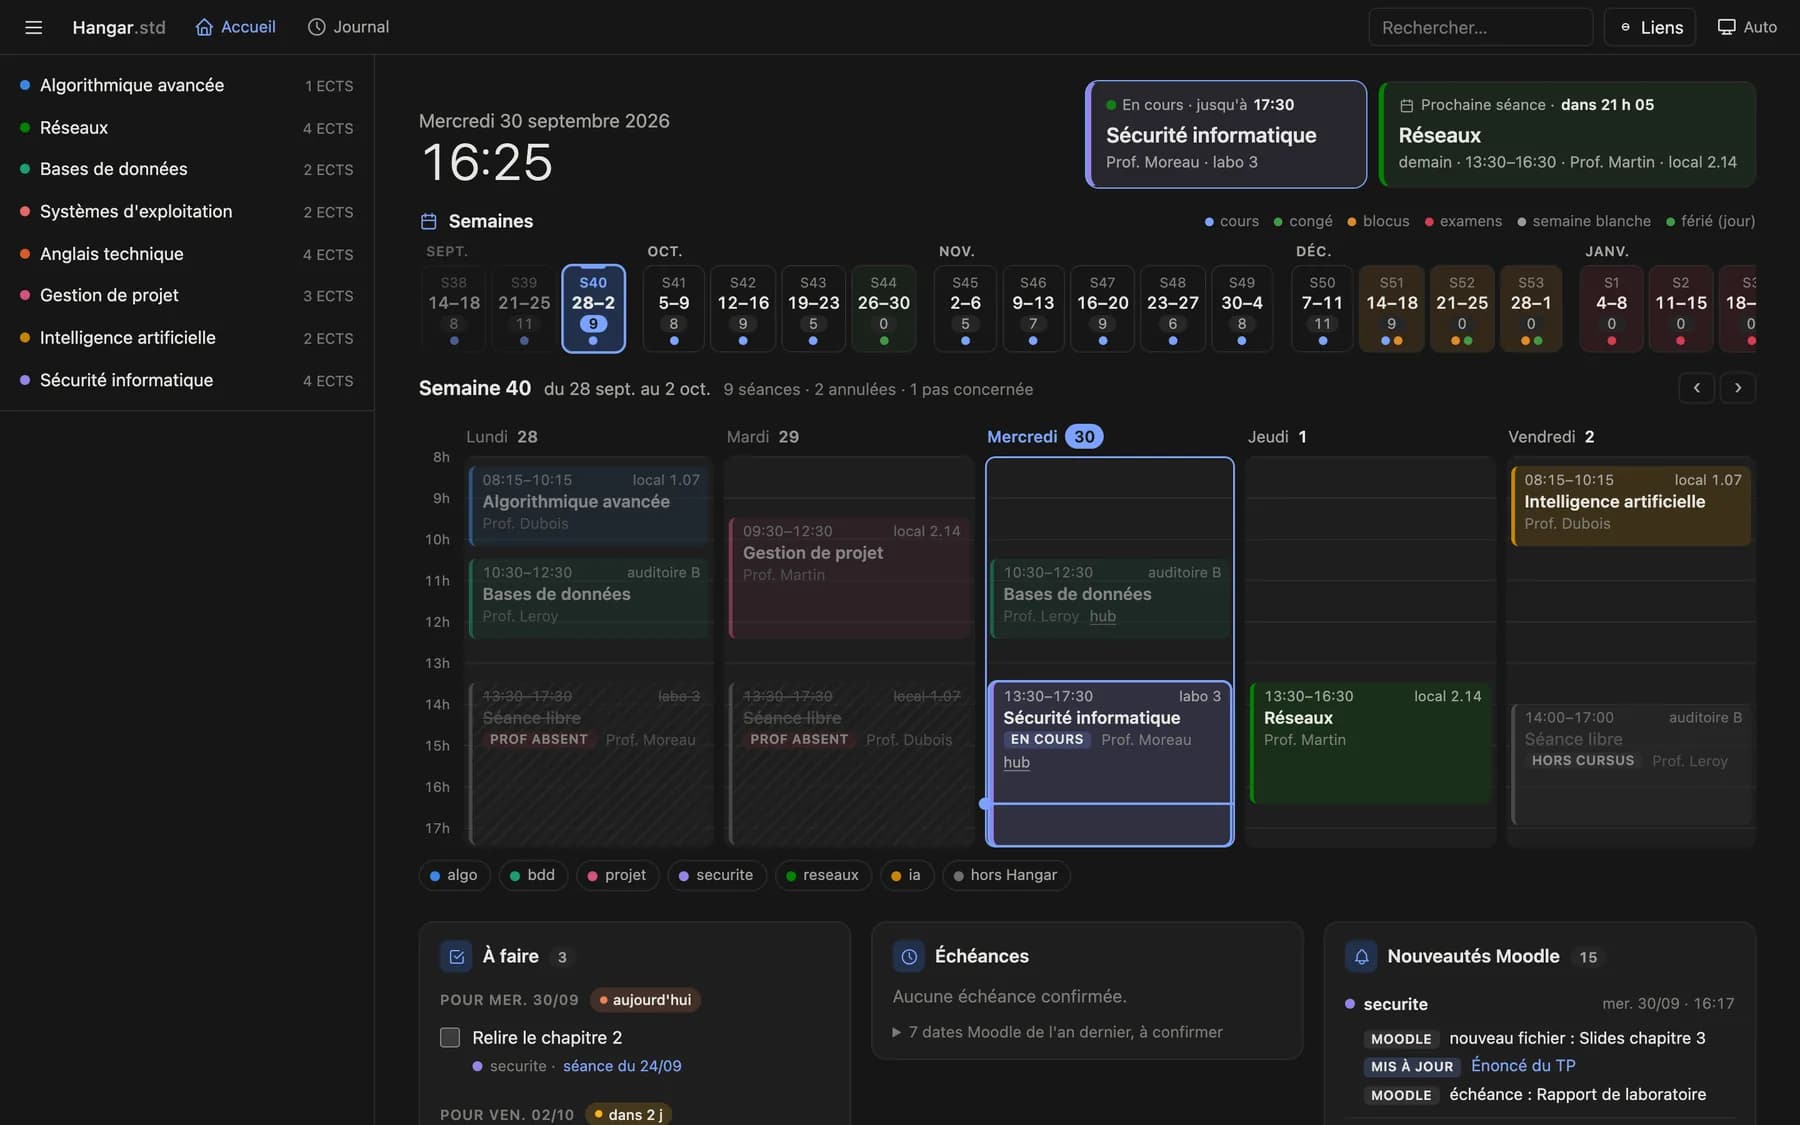
Task: Click the Rechercher search field
Action: (x=1480, y=27)
